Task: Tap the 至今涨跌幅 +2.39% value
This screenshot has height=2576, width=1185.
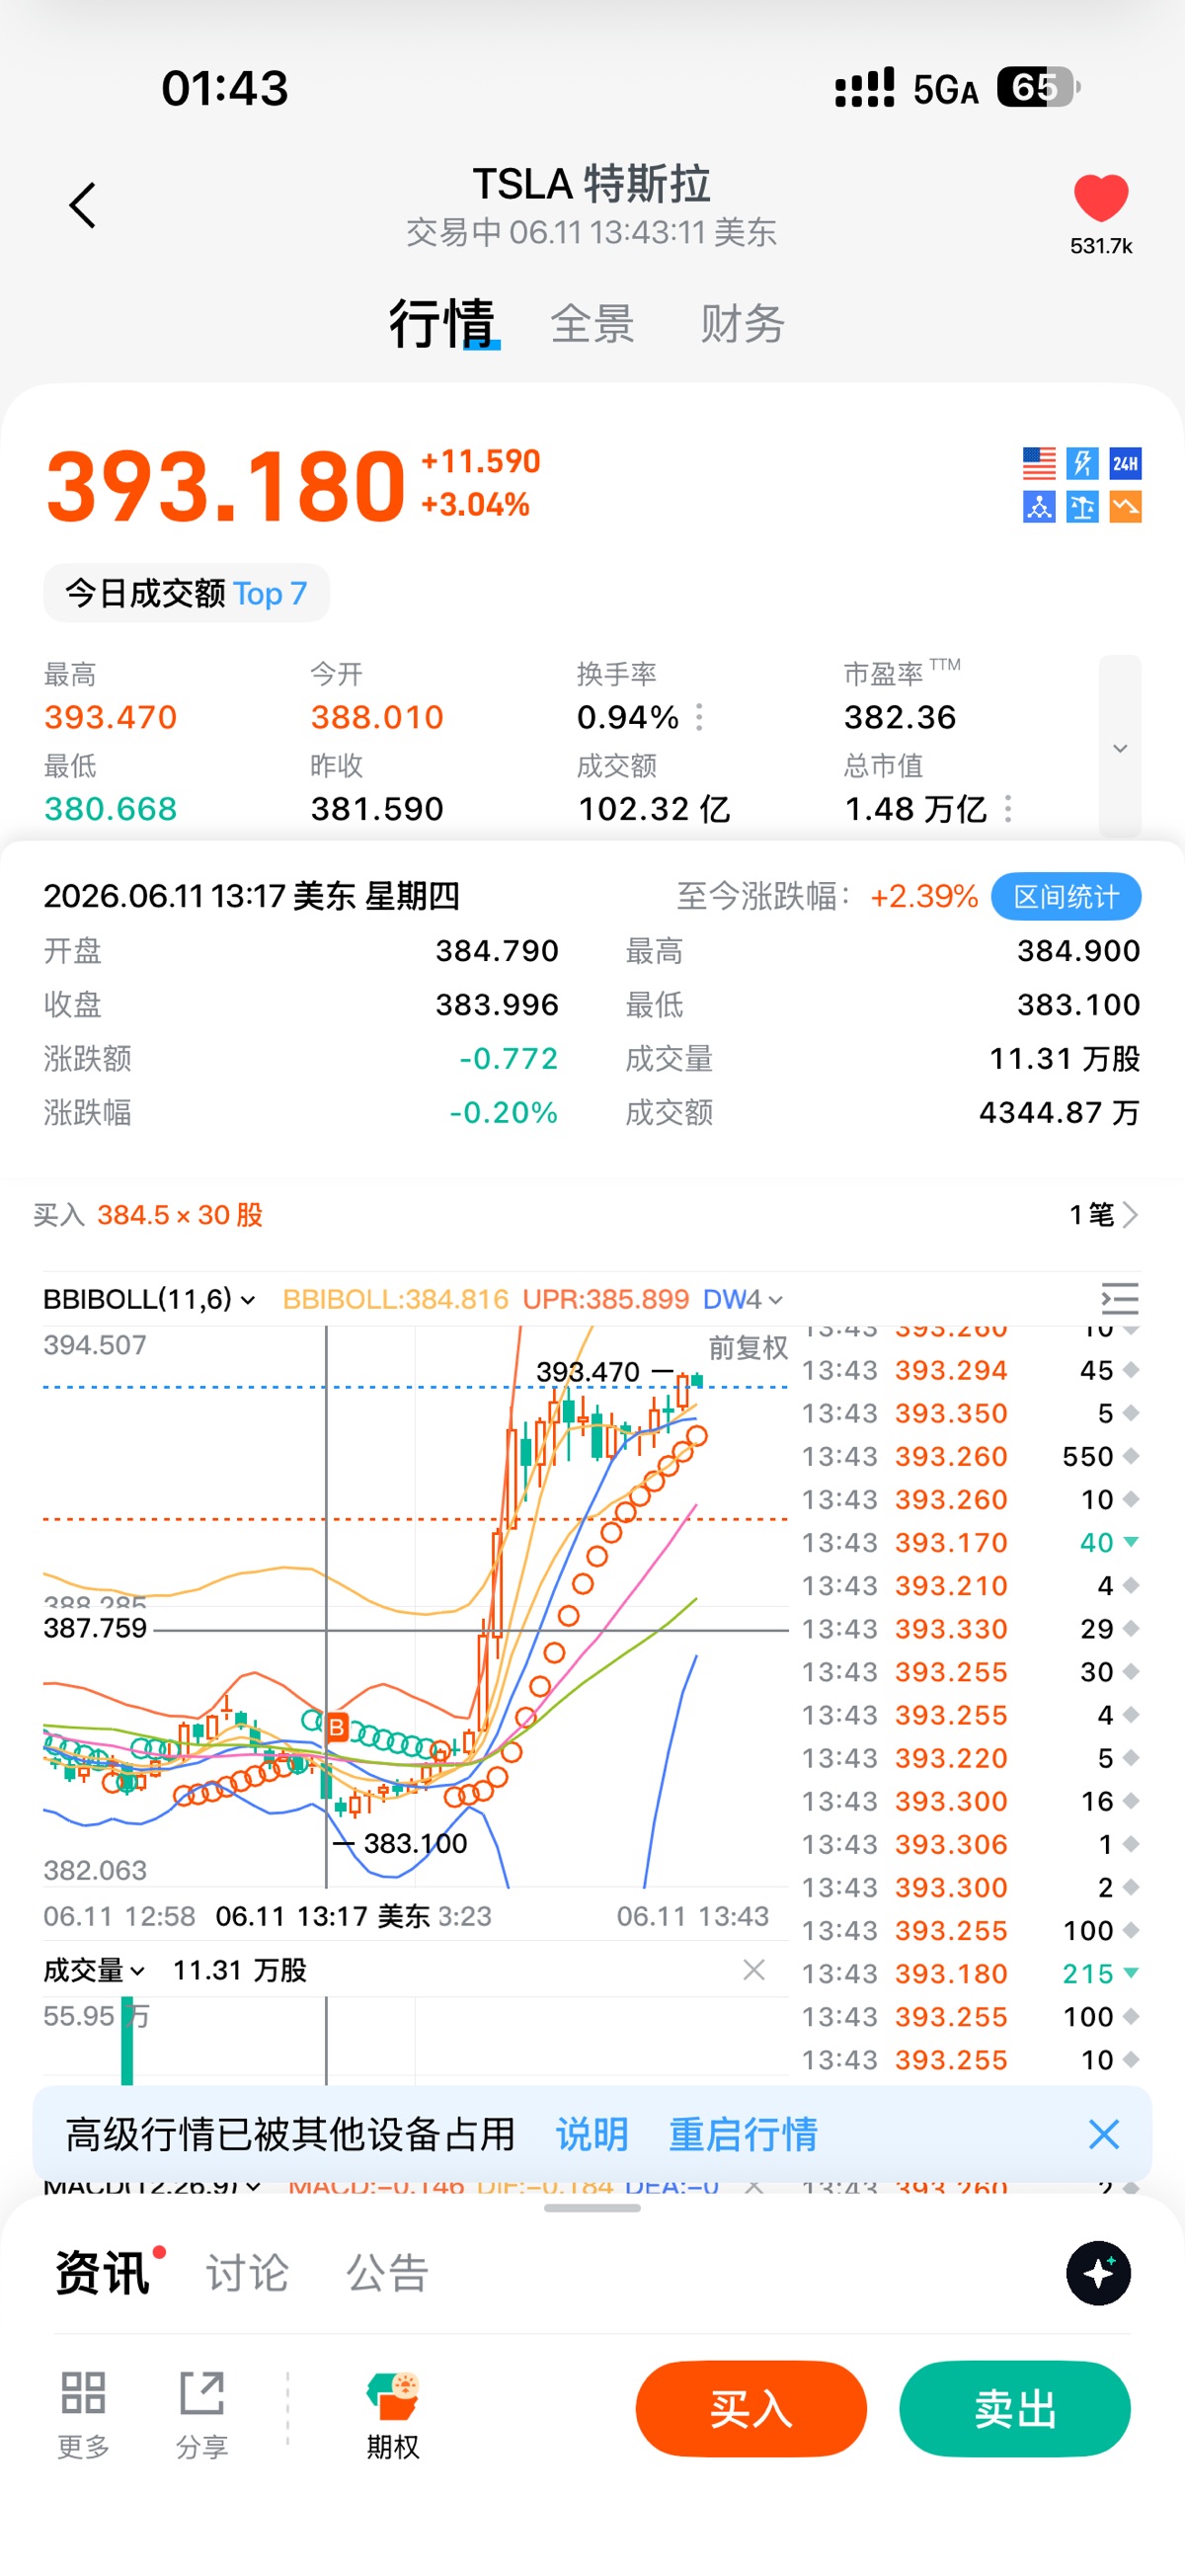Action: [924, 896]
